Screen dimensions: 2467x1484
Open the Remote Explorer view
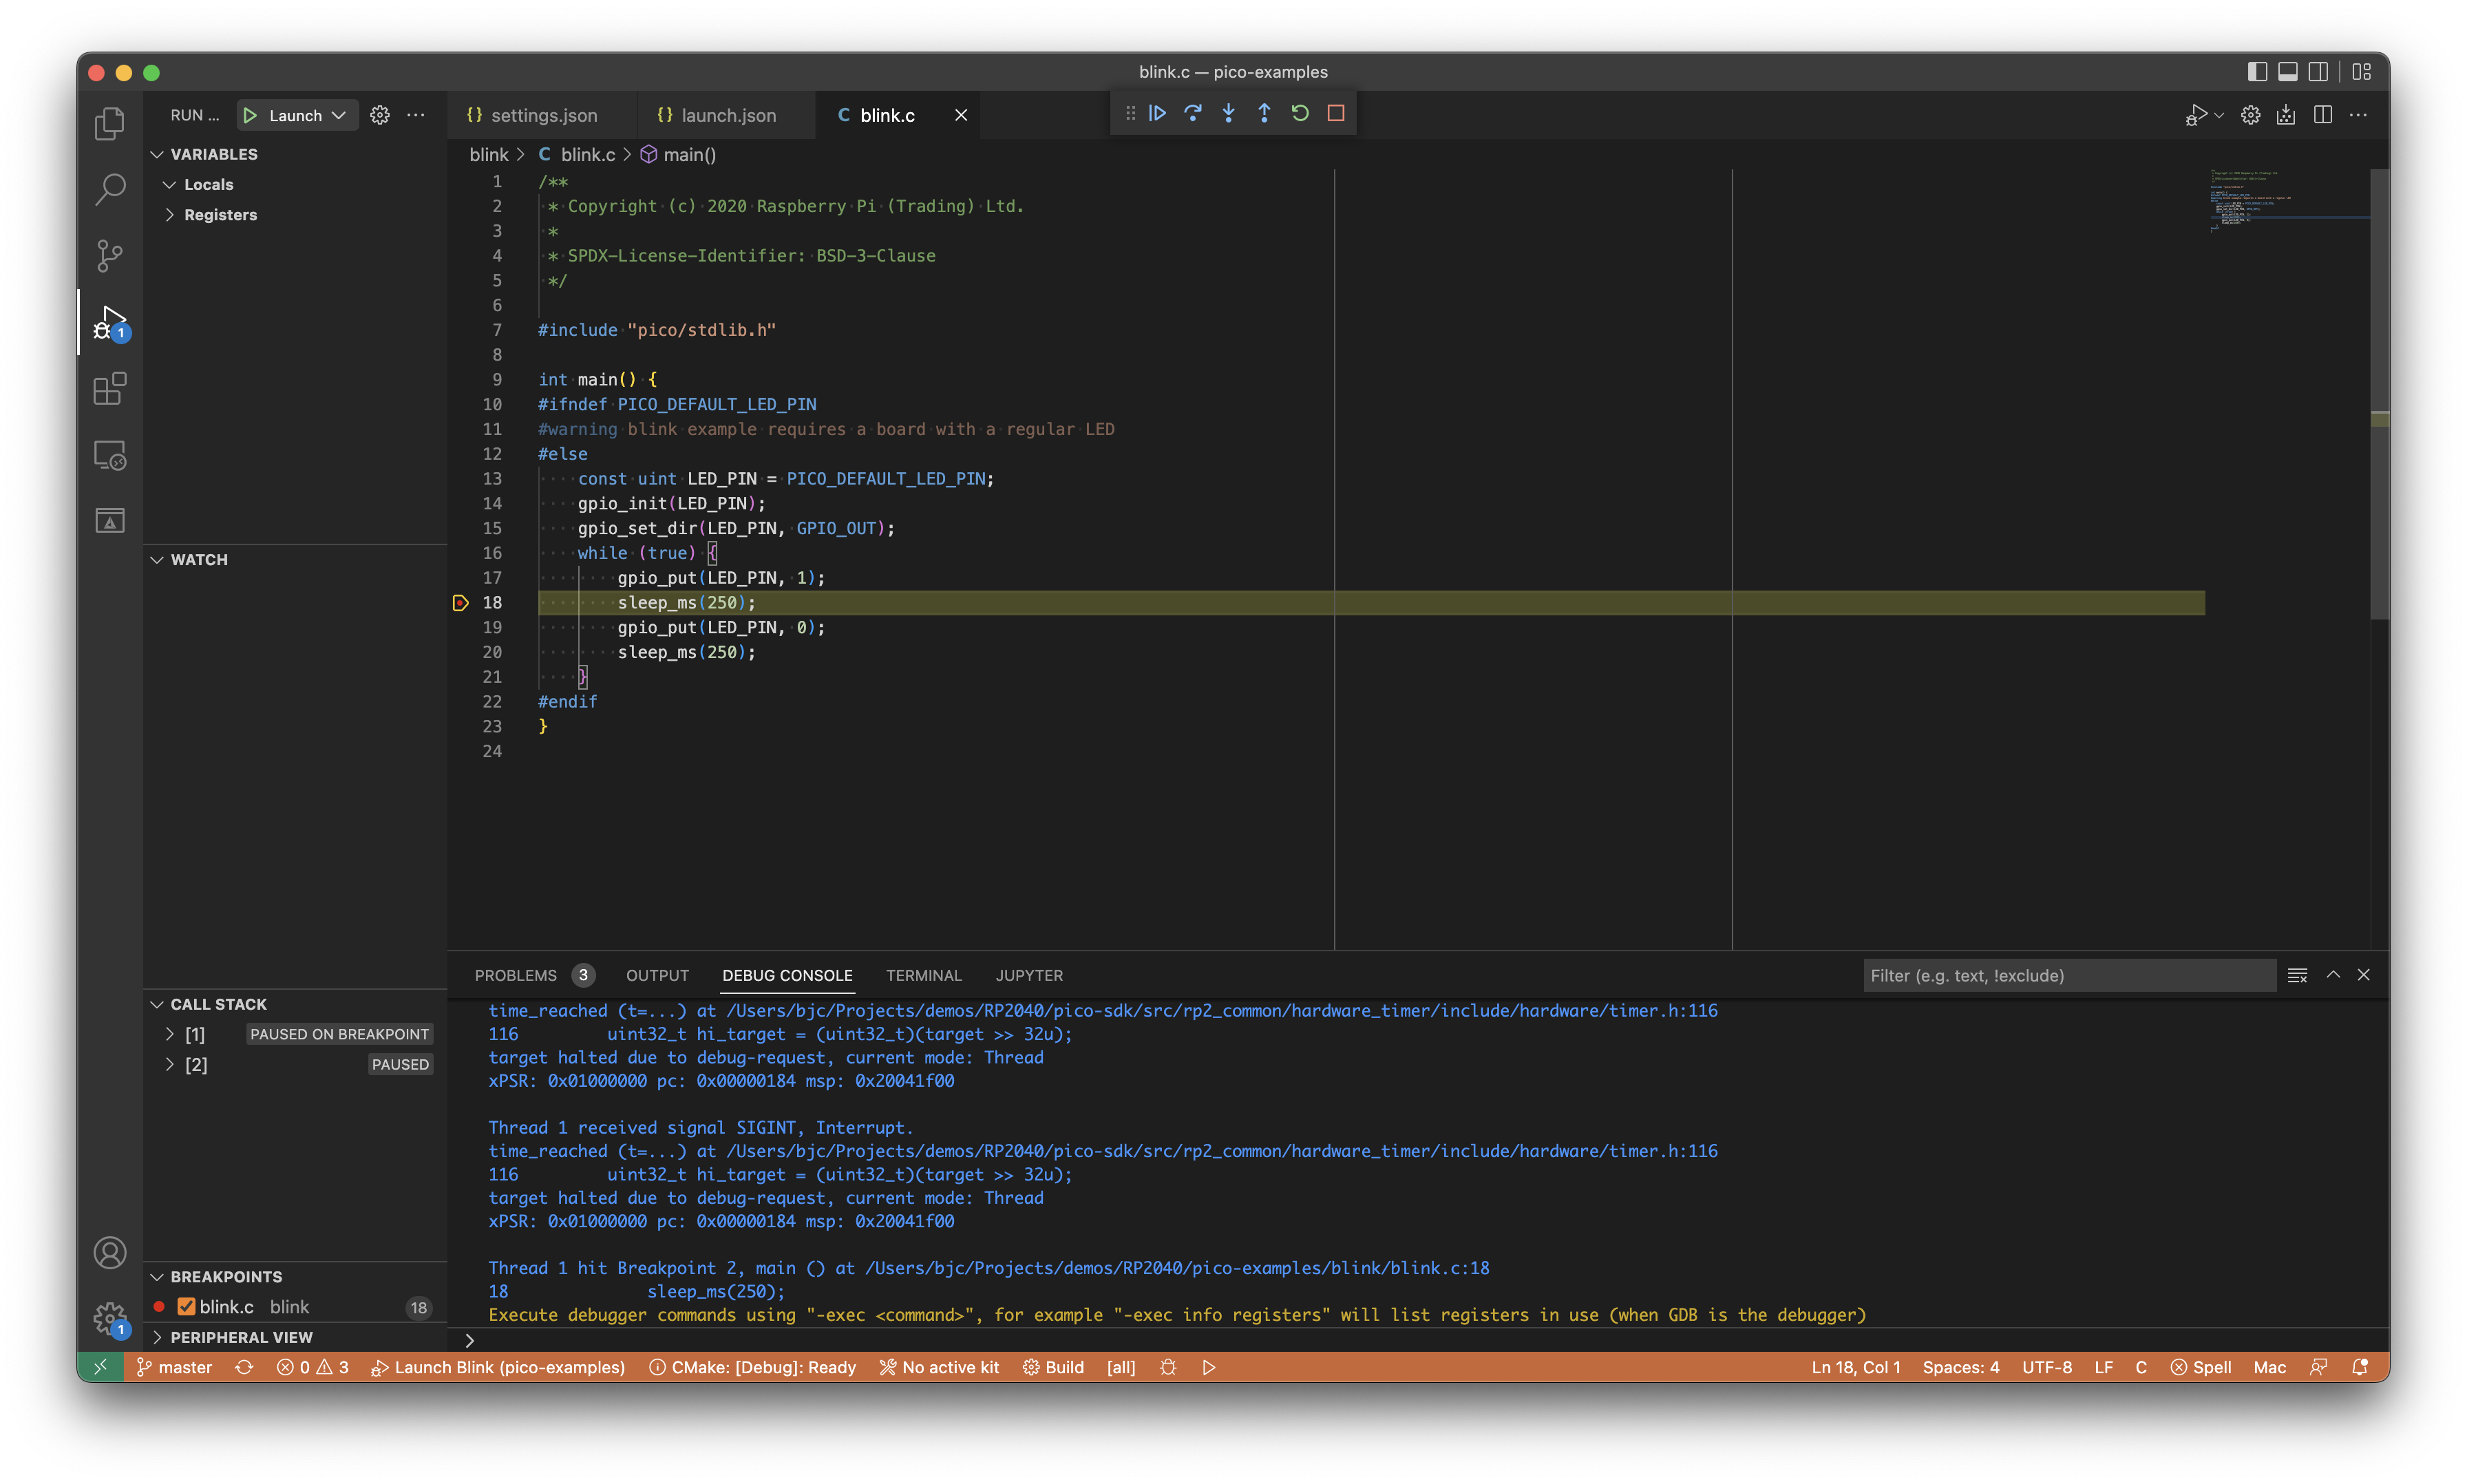(110, 455)
